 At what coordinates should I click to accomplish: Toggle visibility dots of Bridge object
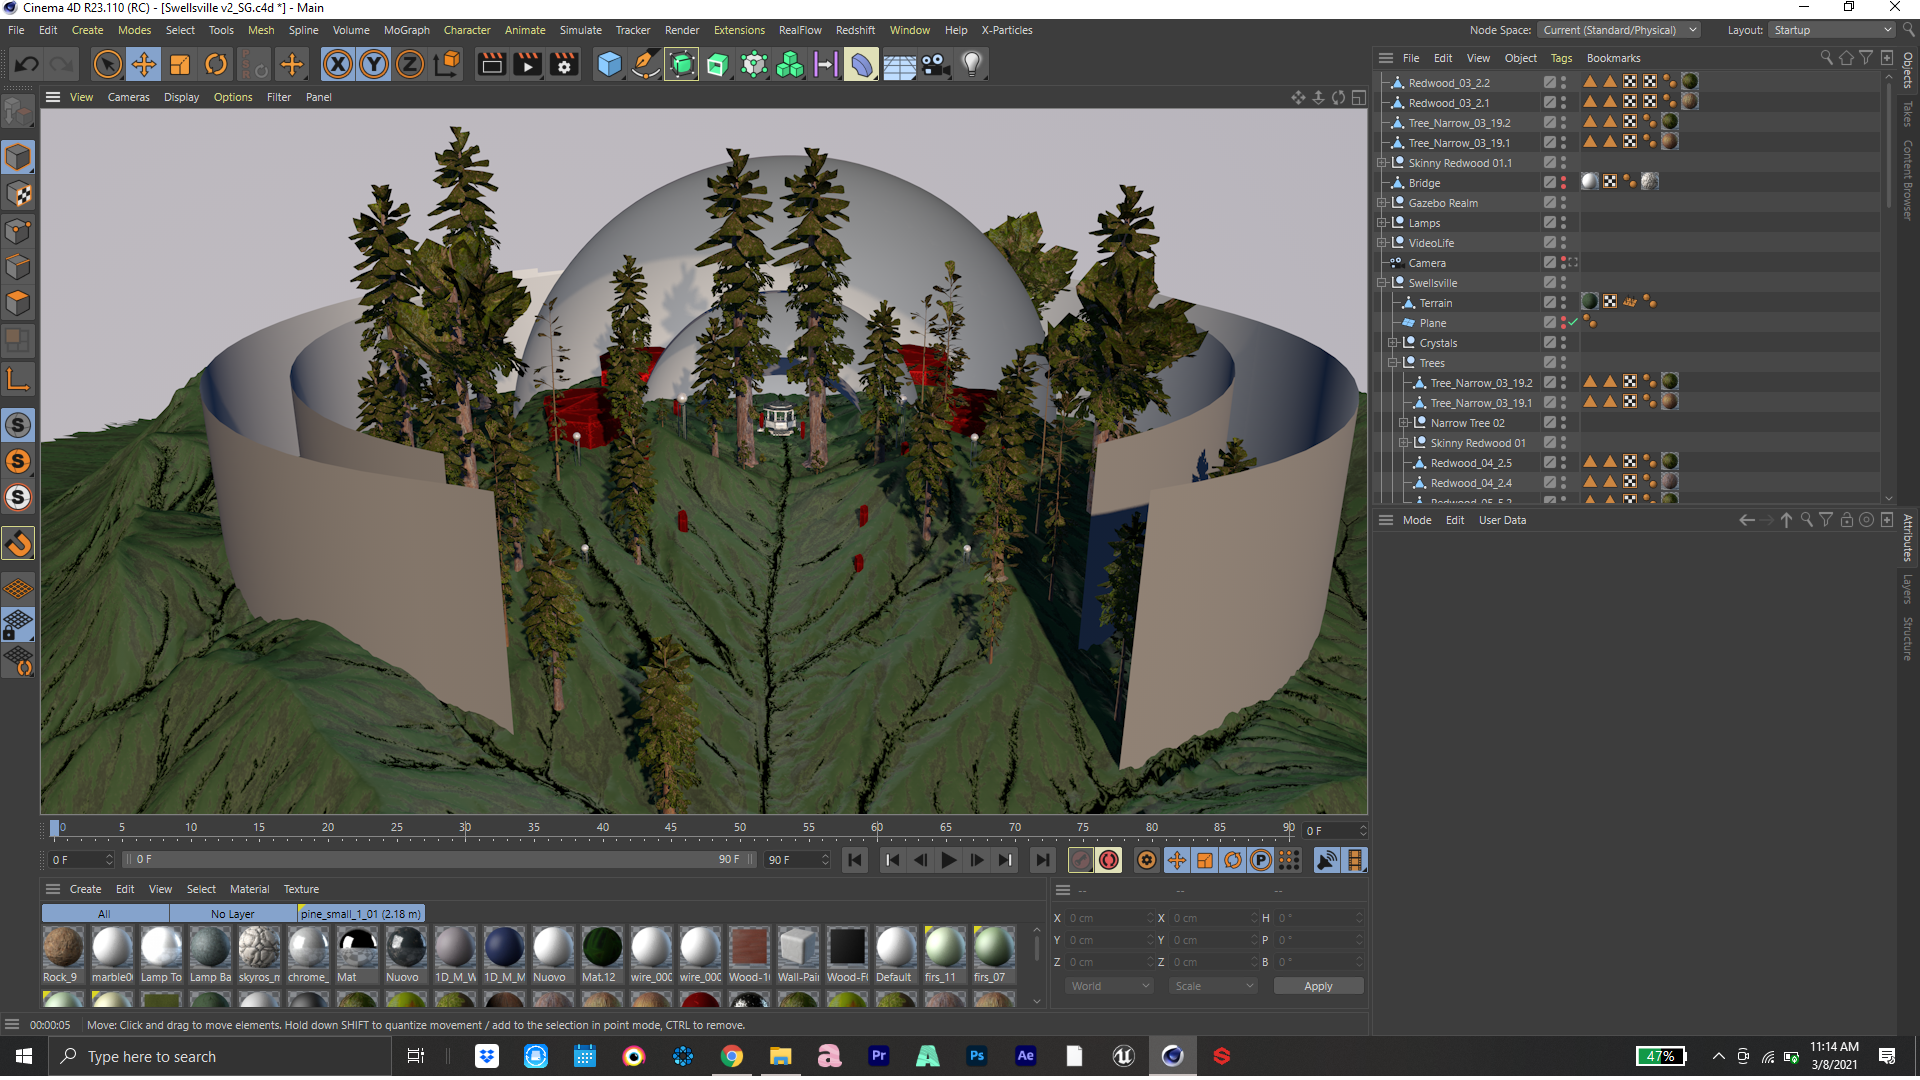(x=1564, y=183)
